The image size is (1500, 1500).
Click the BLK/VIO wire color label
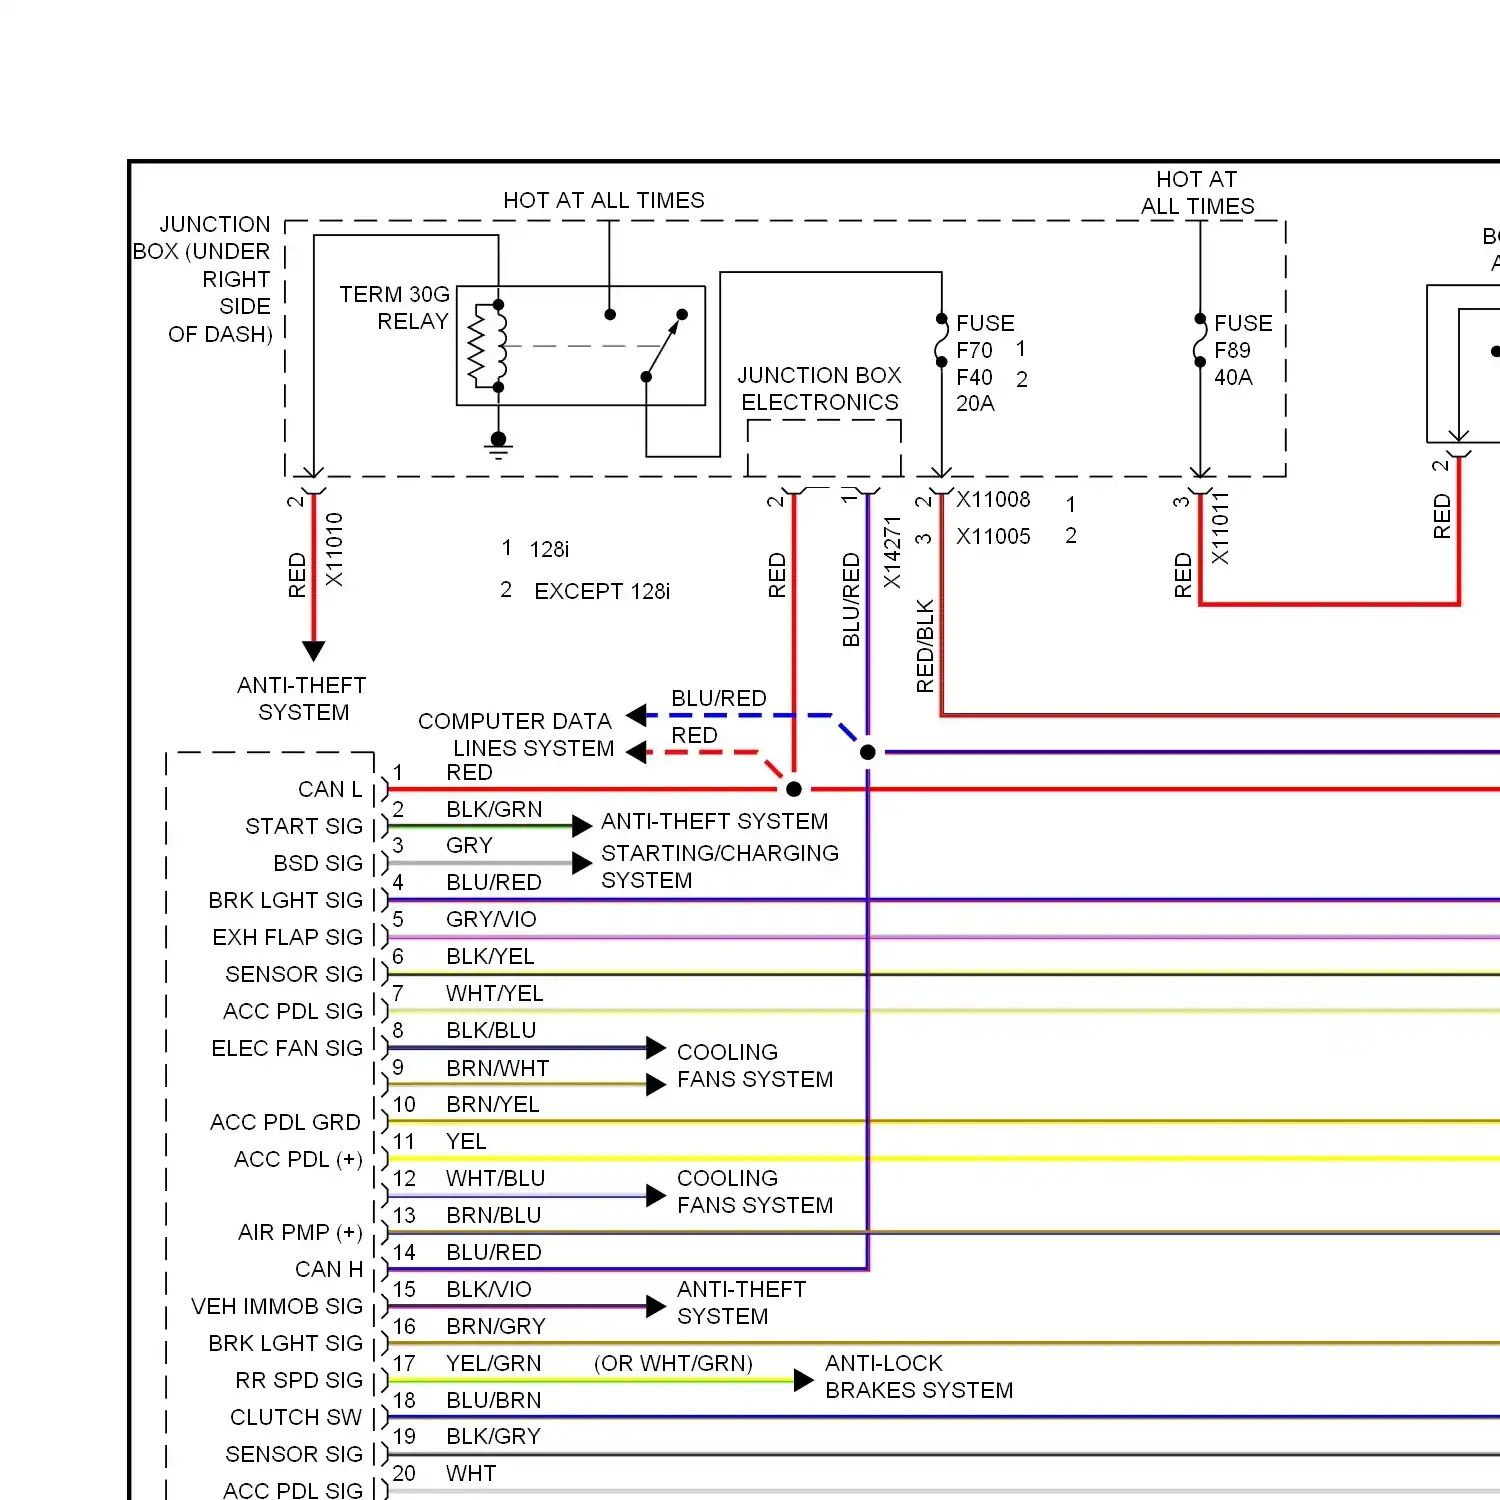[488, 1290]
